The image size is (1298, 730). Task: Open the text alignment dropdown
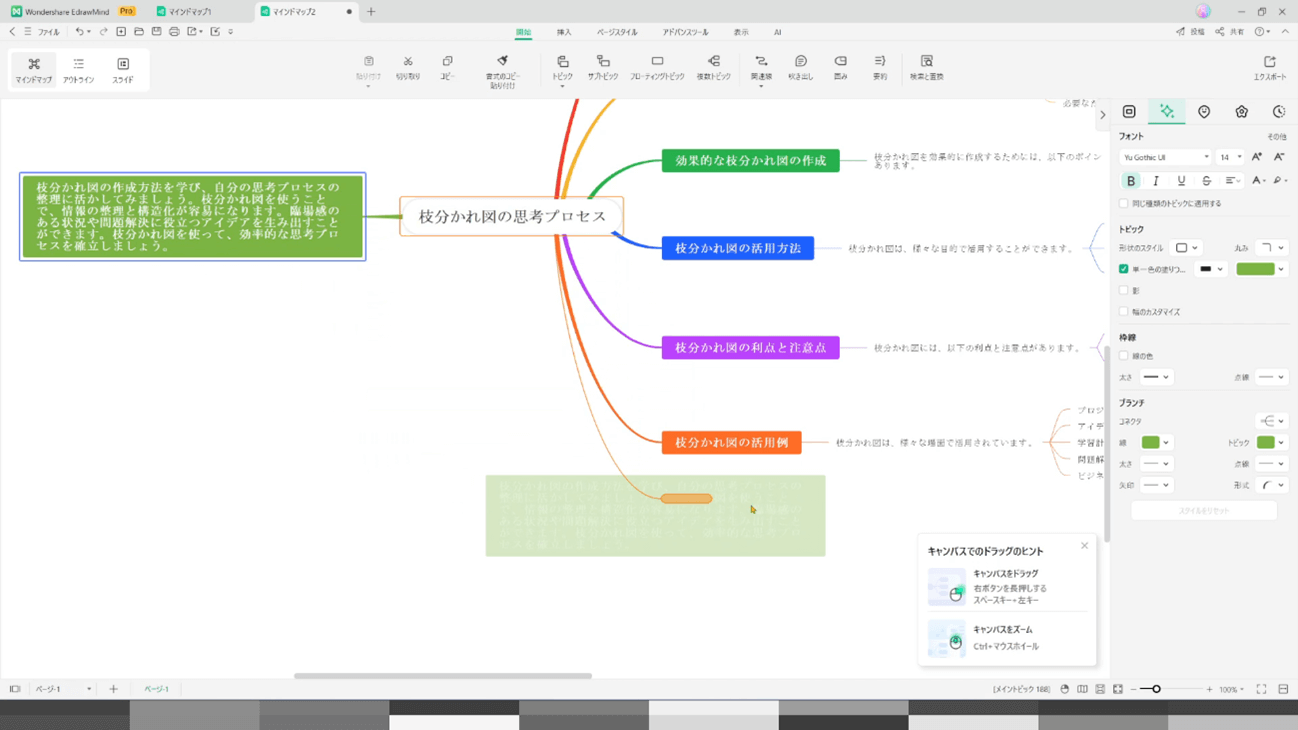[x=1233, y=181]
